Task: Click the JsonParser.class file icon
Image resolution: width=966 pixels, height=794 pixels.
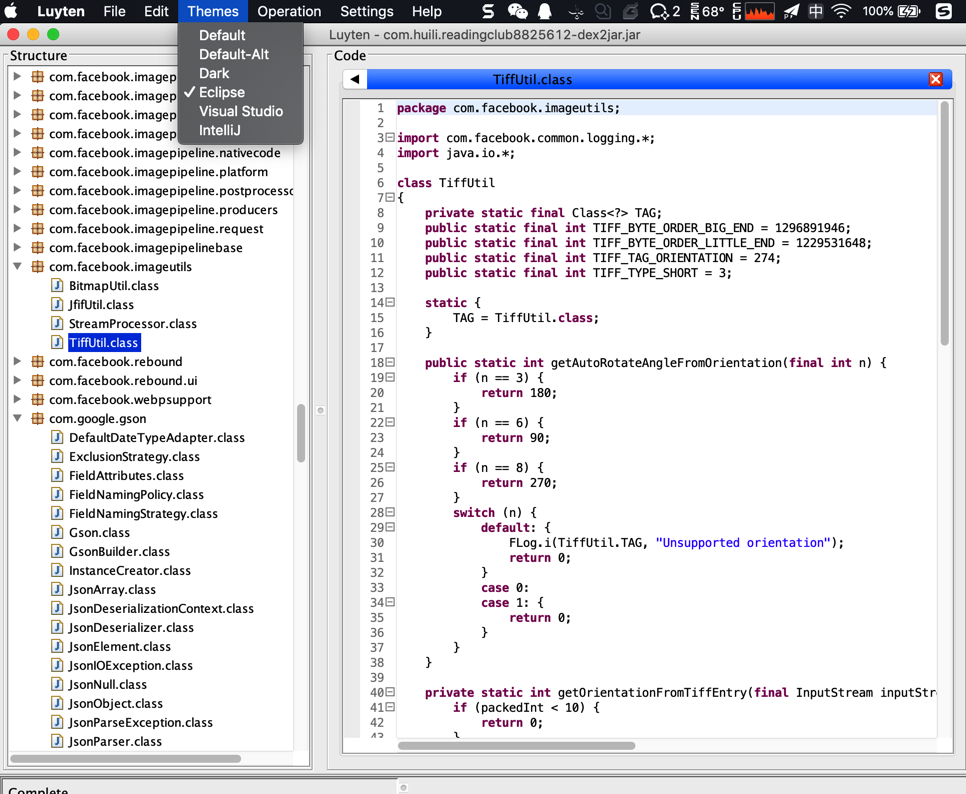Action: 57,741
